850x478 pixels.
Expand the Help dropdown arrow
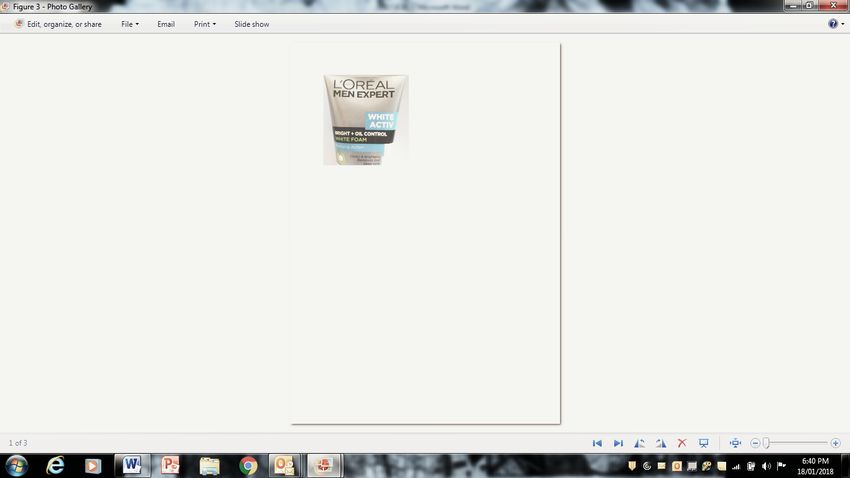[x=842, y=24]
